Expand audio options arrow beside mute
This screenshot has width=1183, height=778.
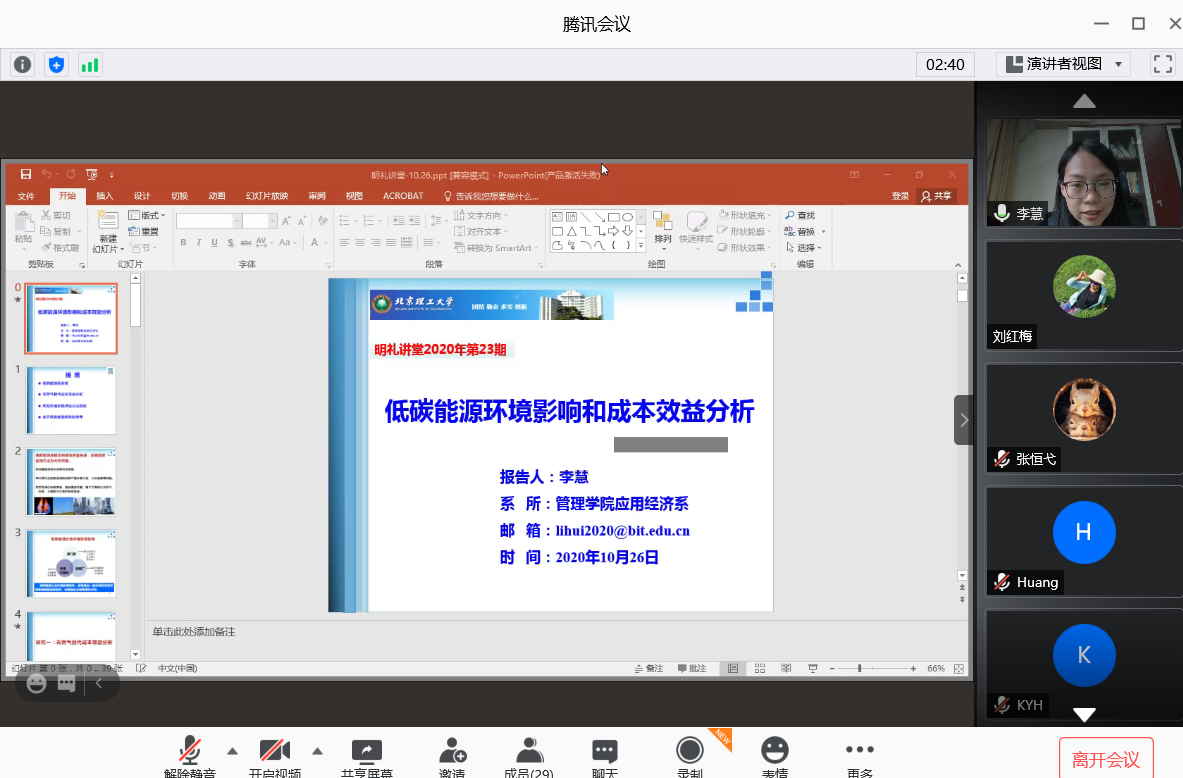pyautogui.click(x=232, y=751)
